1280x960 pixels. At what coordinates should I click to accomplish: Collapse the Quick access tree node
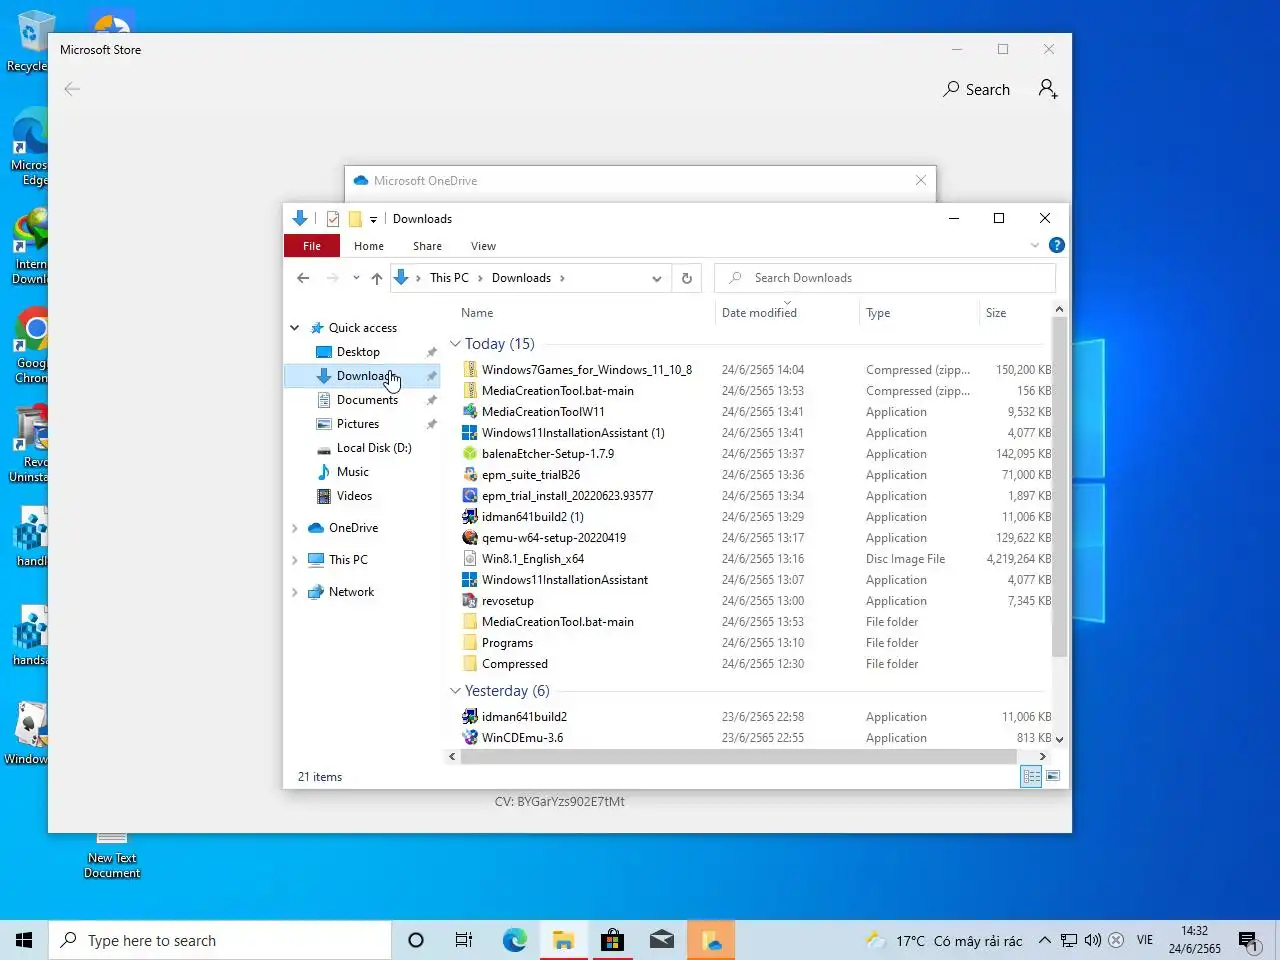[295, 328]
